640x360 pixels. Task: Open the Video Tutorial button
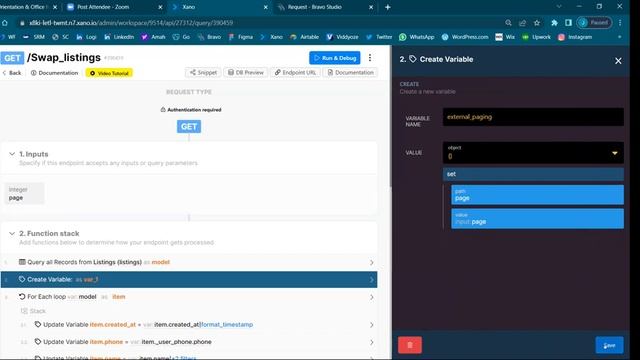point(109,73)
